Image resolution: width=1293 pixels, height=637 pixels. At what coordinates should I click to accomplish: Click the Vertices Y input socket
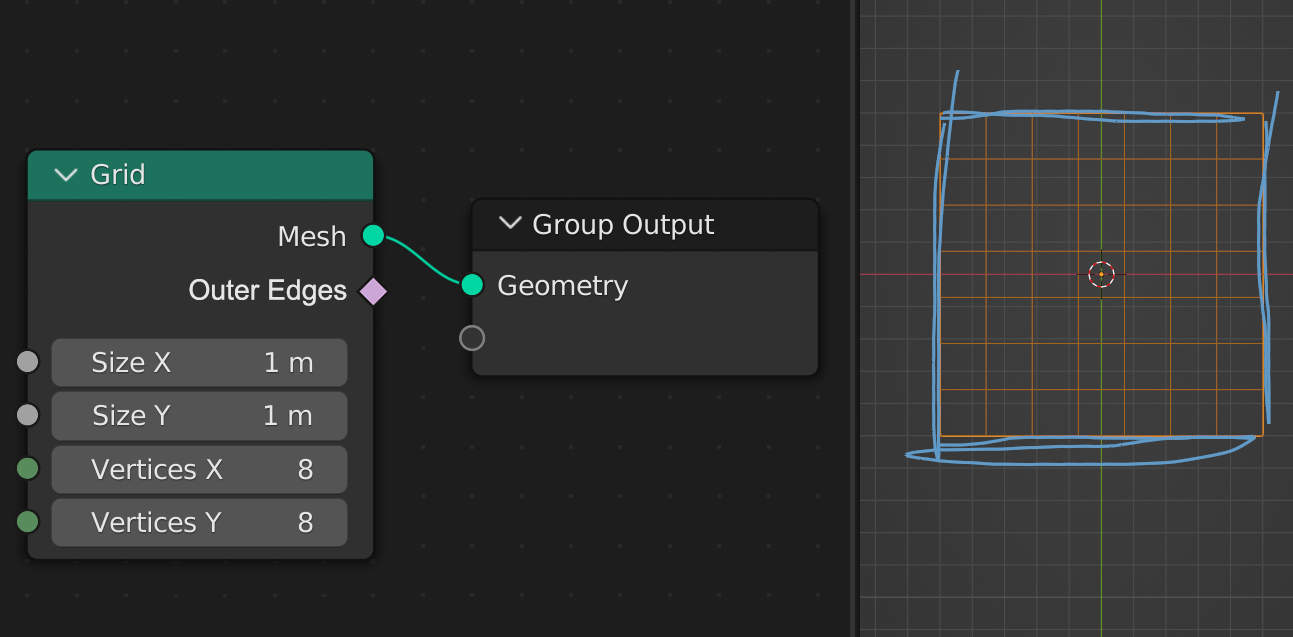pos(28,522)
